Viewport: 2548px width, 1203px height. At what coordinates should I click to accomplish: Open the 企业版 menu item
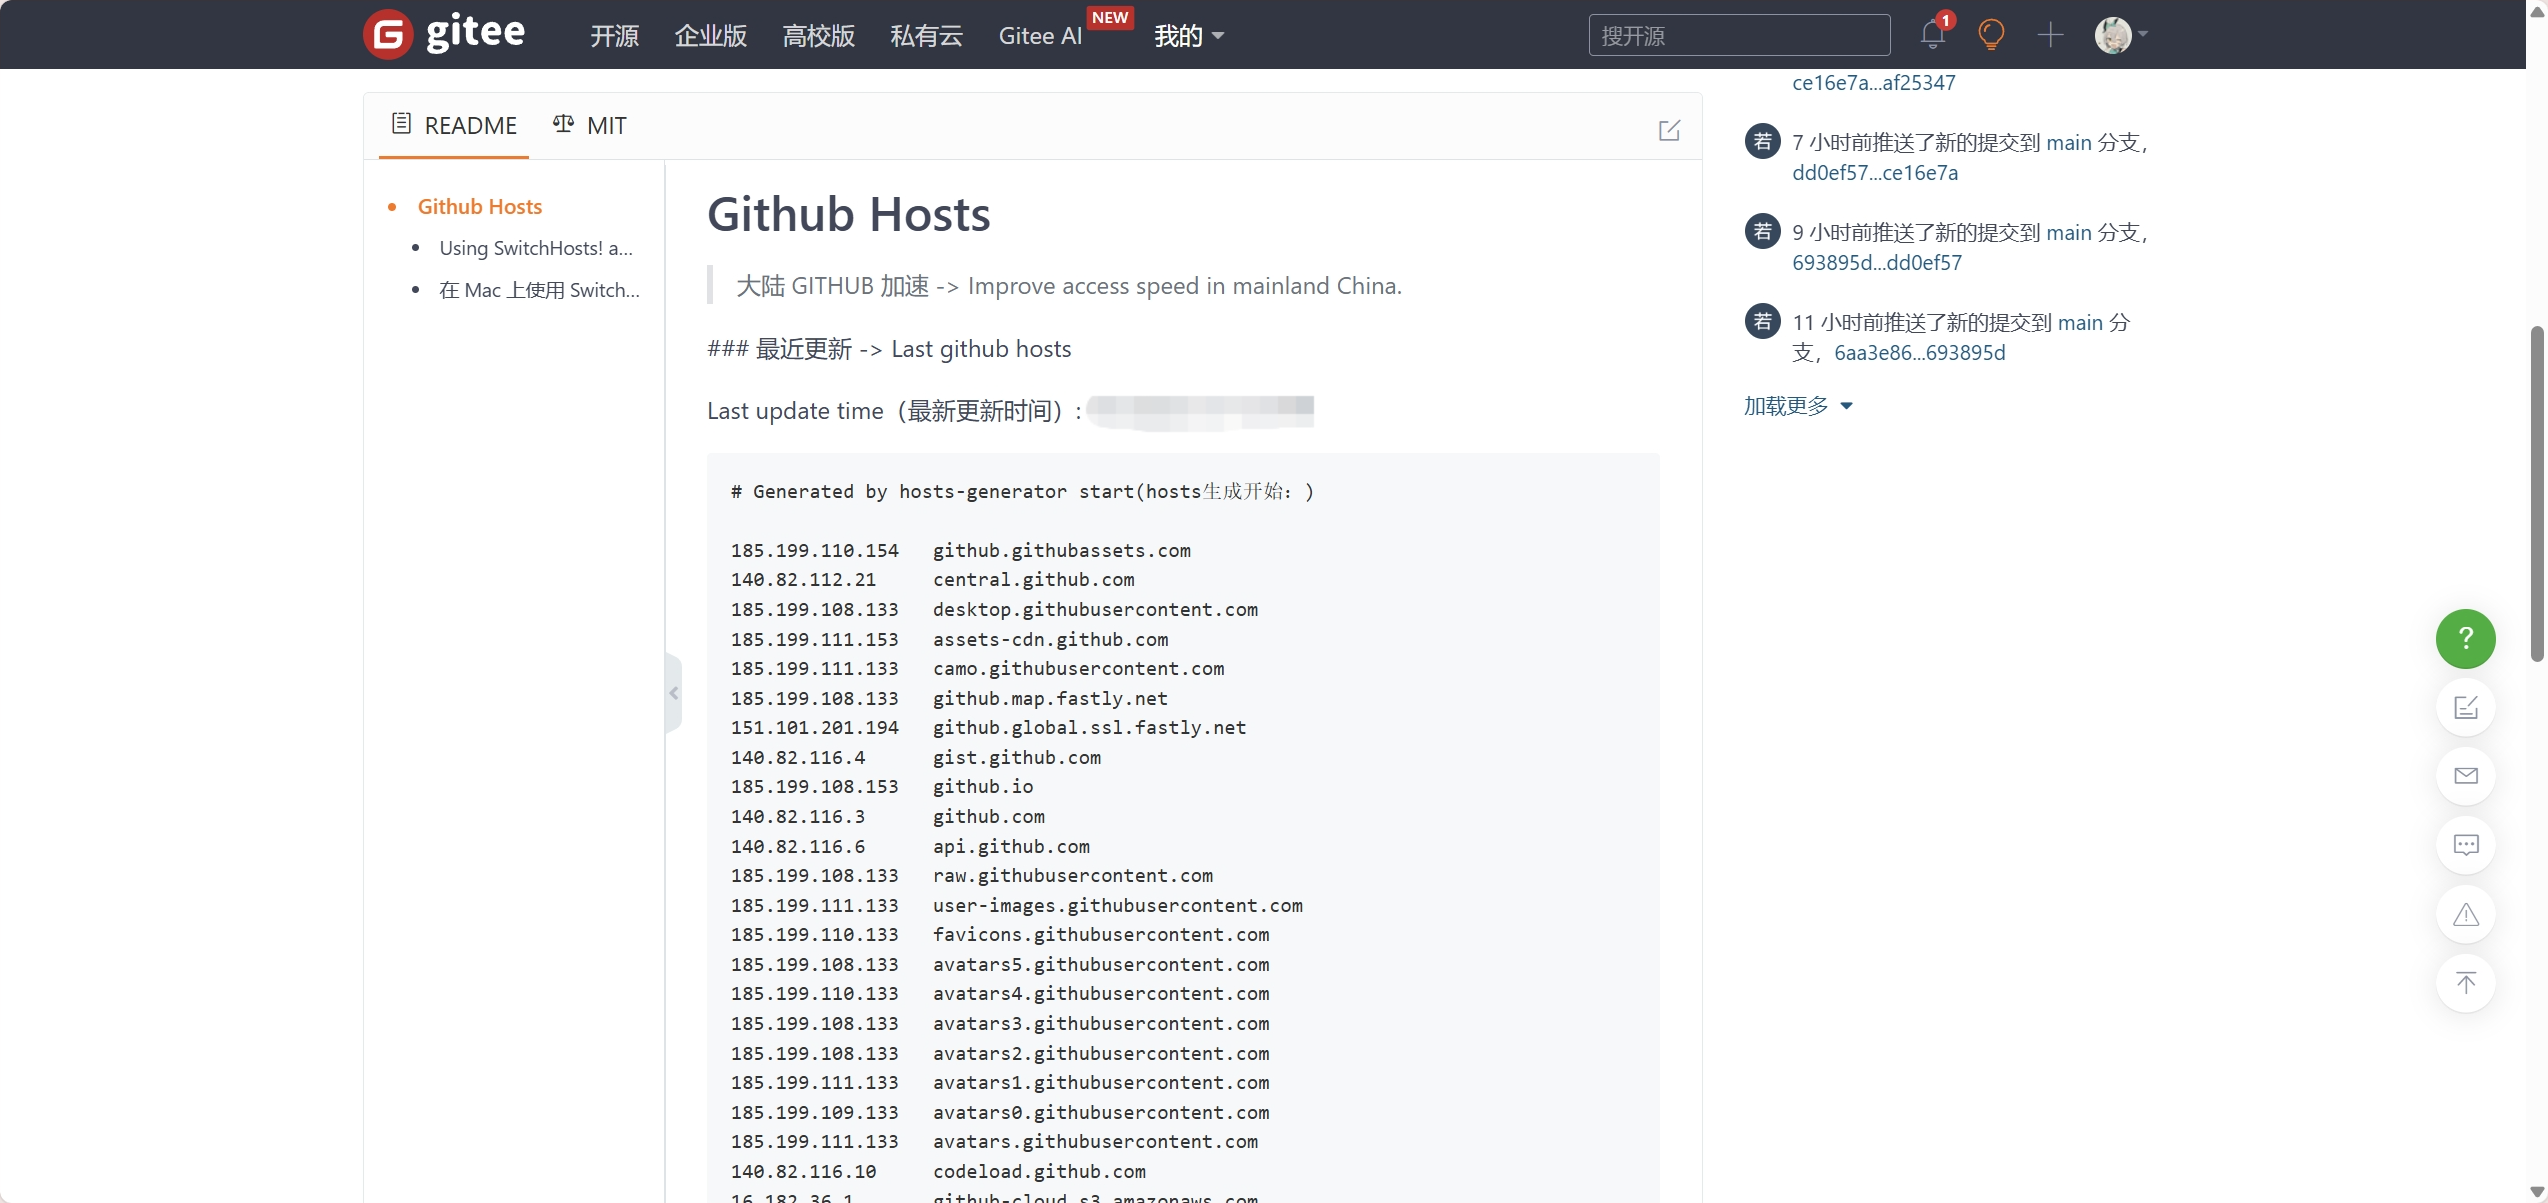pyautogui.click(x=710, y=36)
